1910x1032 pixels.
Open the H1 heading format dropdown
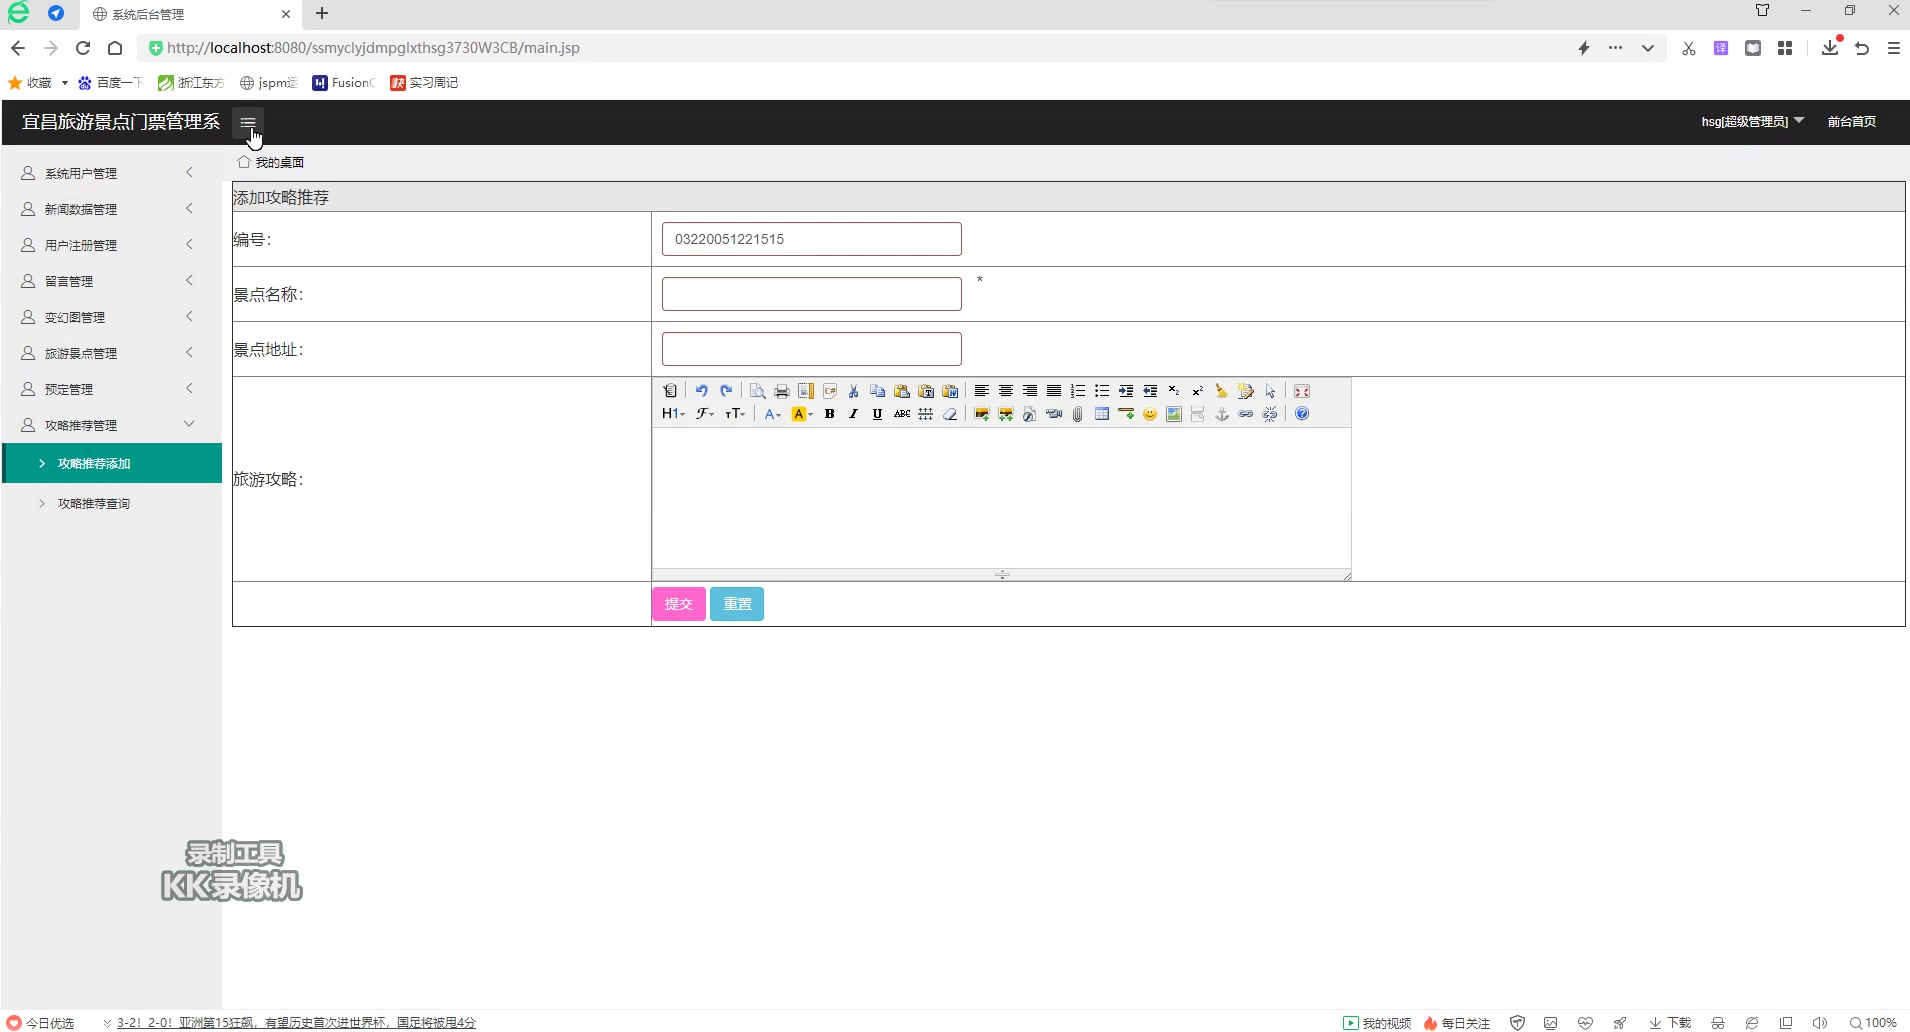click(x=673, y=414)
